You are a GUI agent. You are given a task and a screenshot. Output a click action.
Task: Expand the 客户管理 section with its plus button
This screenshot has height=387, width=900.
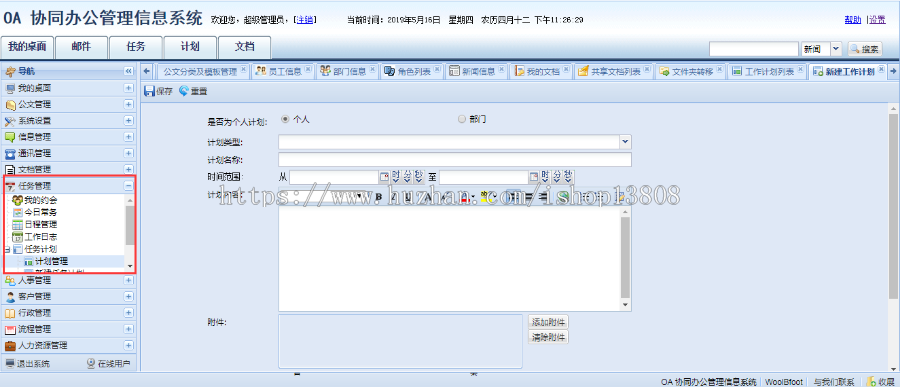point(129,297)
